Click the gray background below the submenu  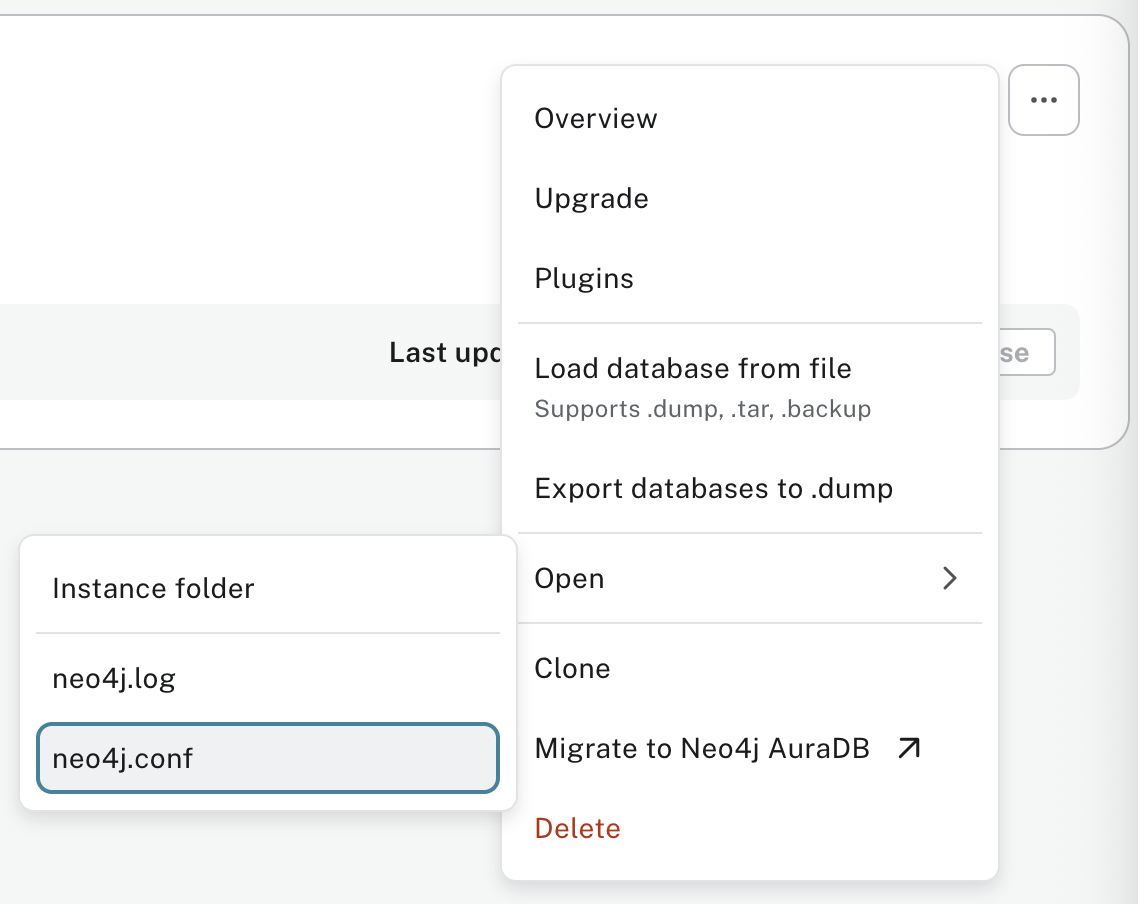coord(250,860)
